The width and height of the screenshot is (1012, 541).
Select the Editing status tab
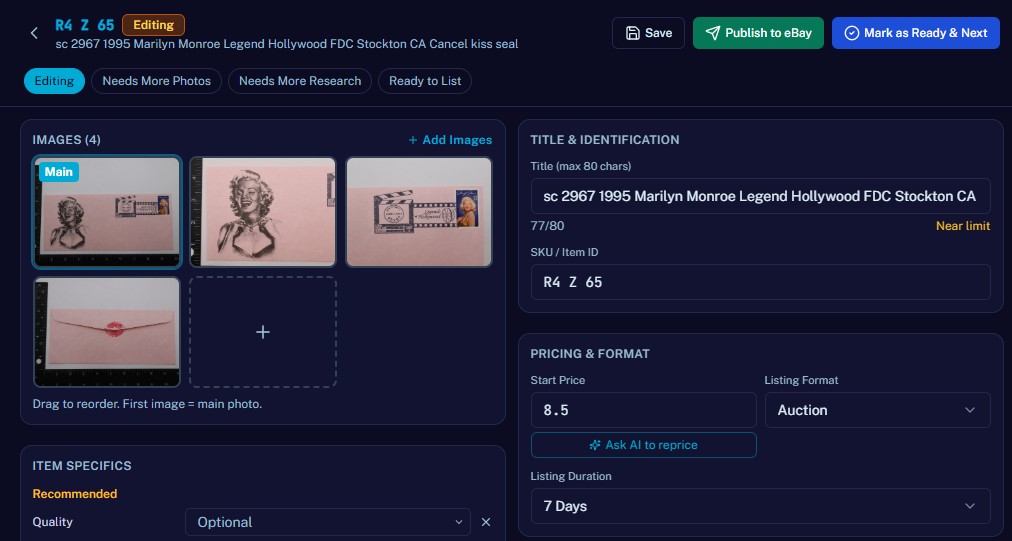54,81
